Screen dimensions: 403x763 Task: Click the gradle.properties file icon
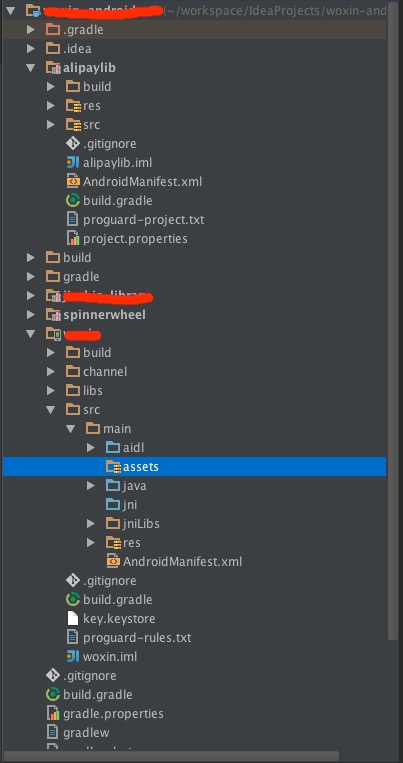click(53, 713)
